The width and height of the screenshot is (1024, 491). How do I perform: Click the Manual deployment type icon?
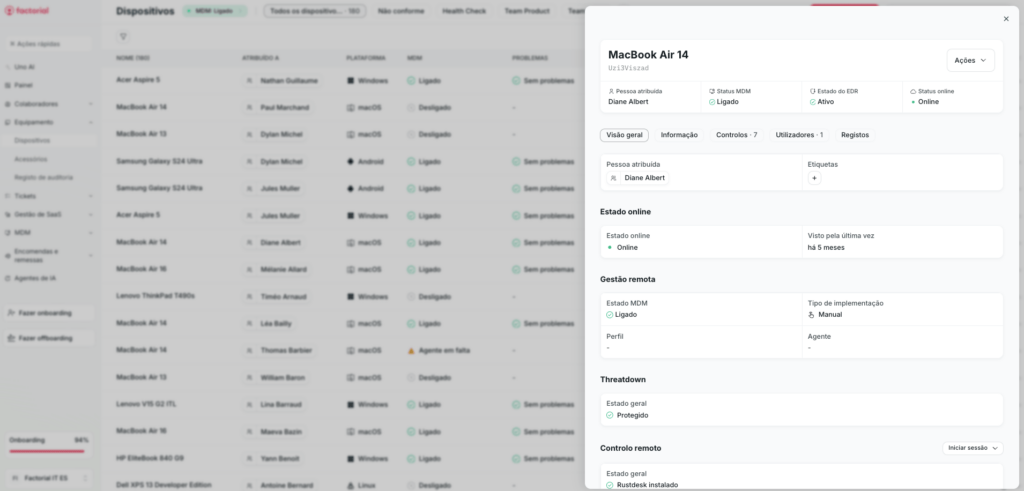(812, 314)
